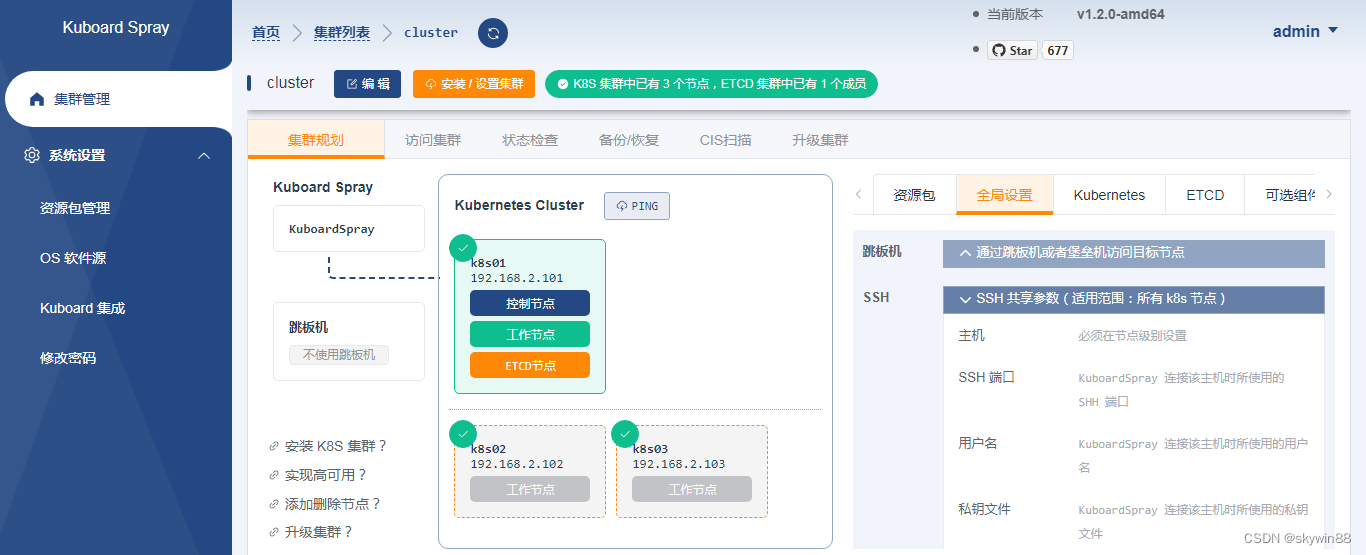Click the gear icon beside 系统设置
1366x555 pixels.
(32, 155)
